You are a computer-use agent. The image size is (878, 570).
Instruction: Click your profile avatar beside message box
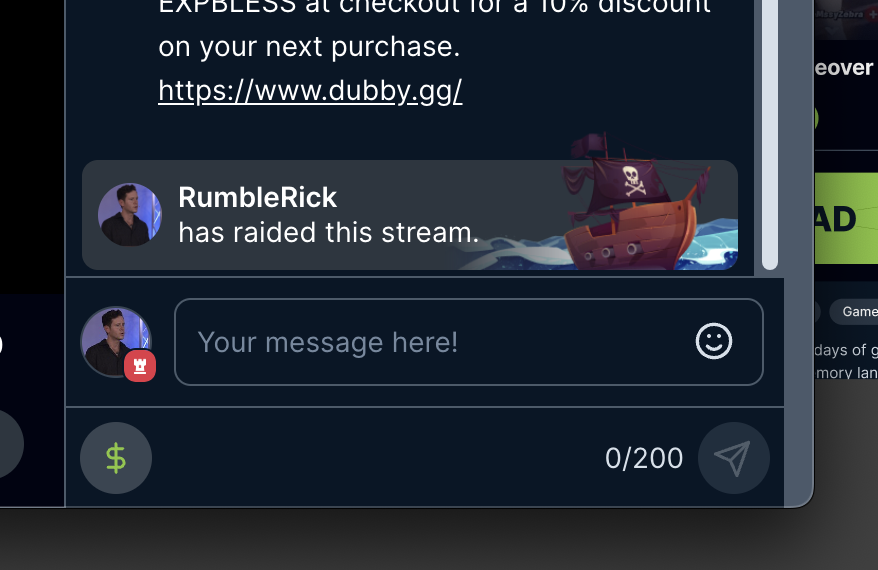(116, 342)
